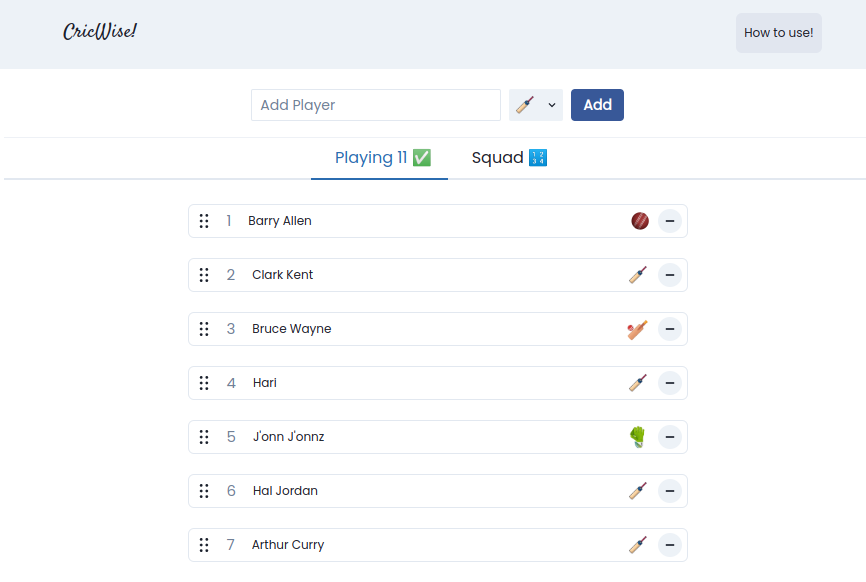866x582 pixels.
Task: Open the player role dropdown
Action: point(536,105)
